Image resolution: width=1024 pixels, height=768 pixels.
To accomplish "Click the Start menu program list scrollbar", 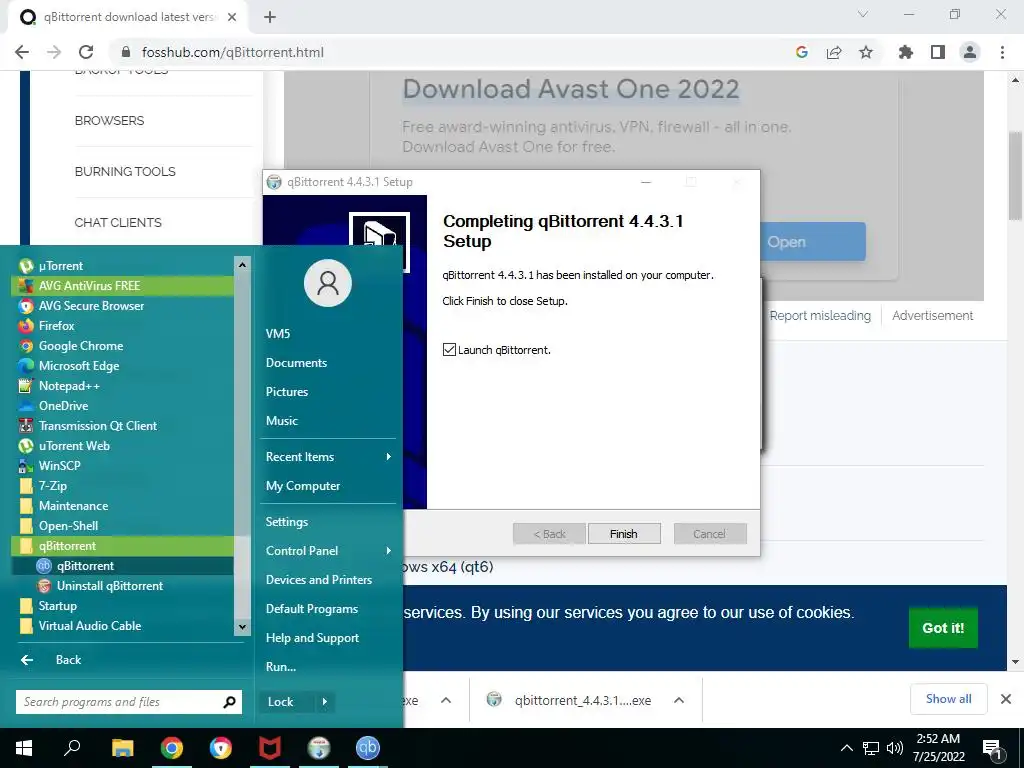I will [242, 445].
